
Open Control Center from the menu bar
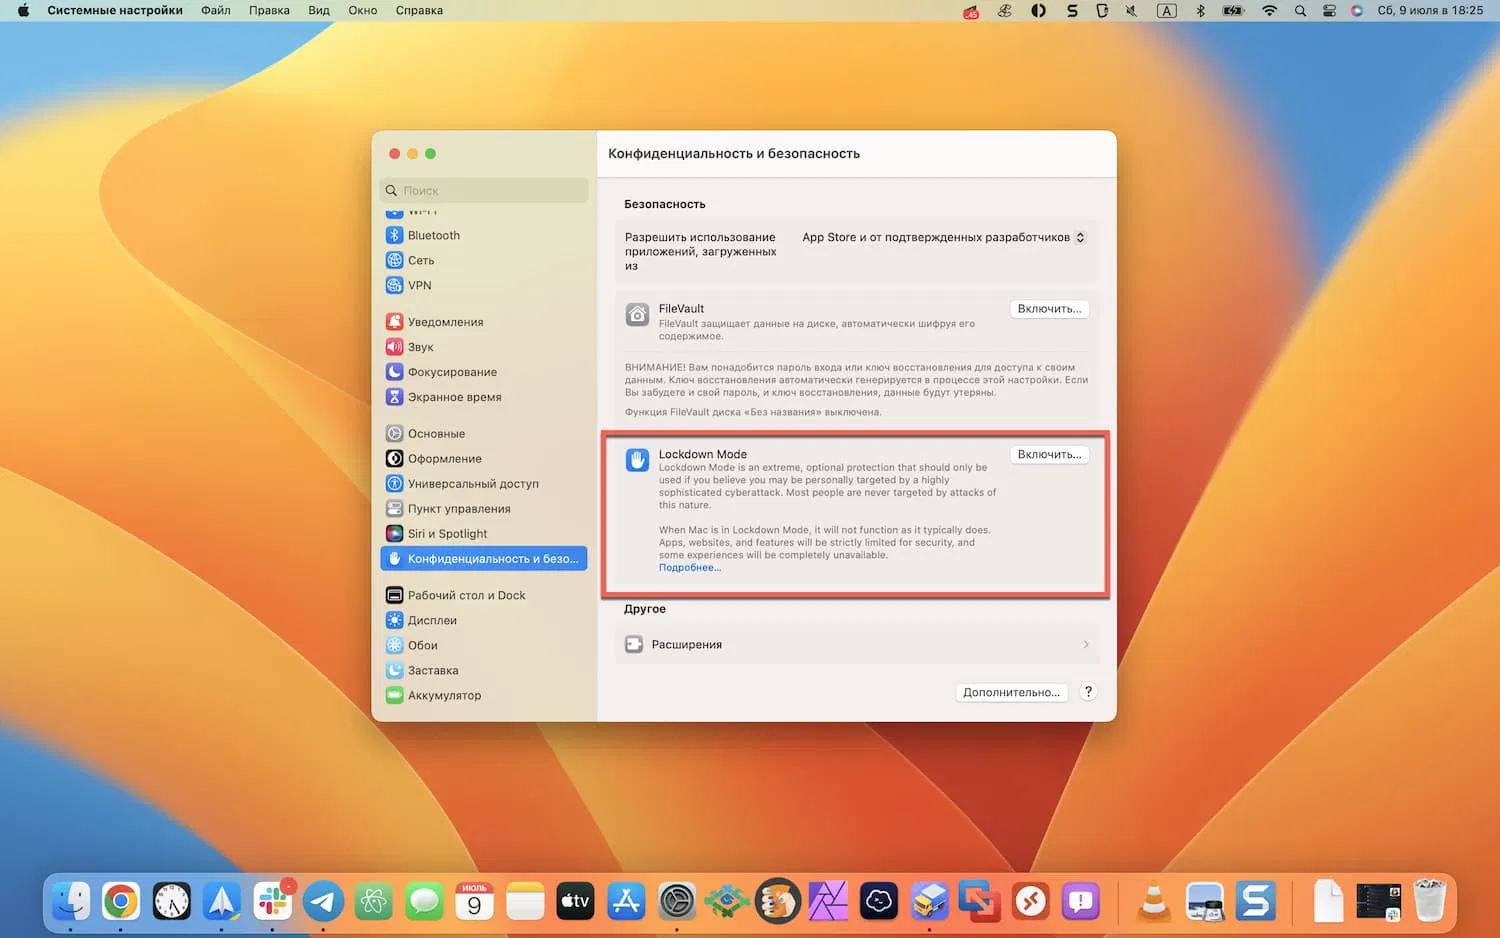(1329, 11)
